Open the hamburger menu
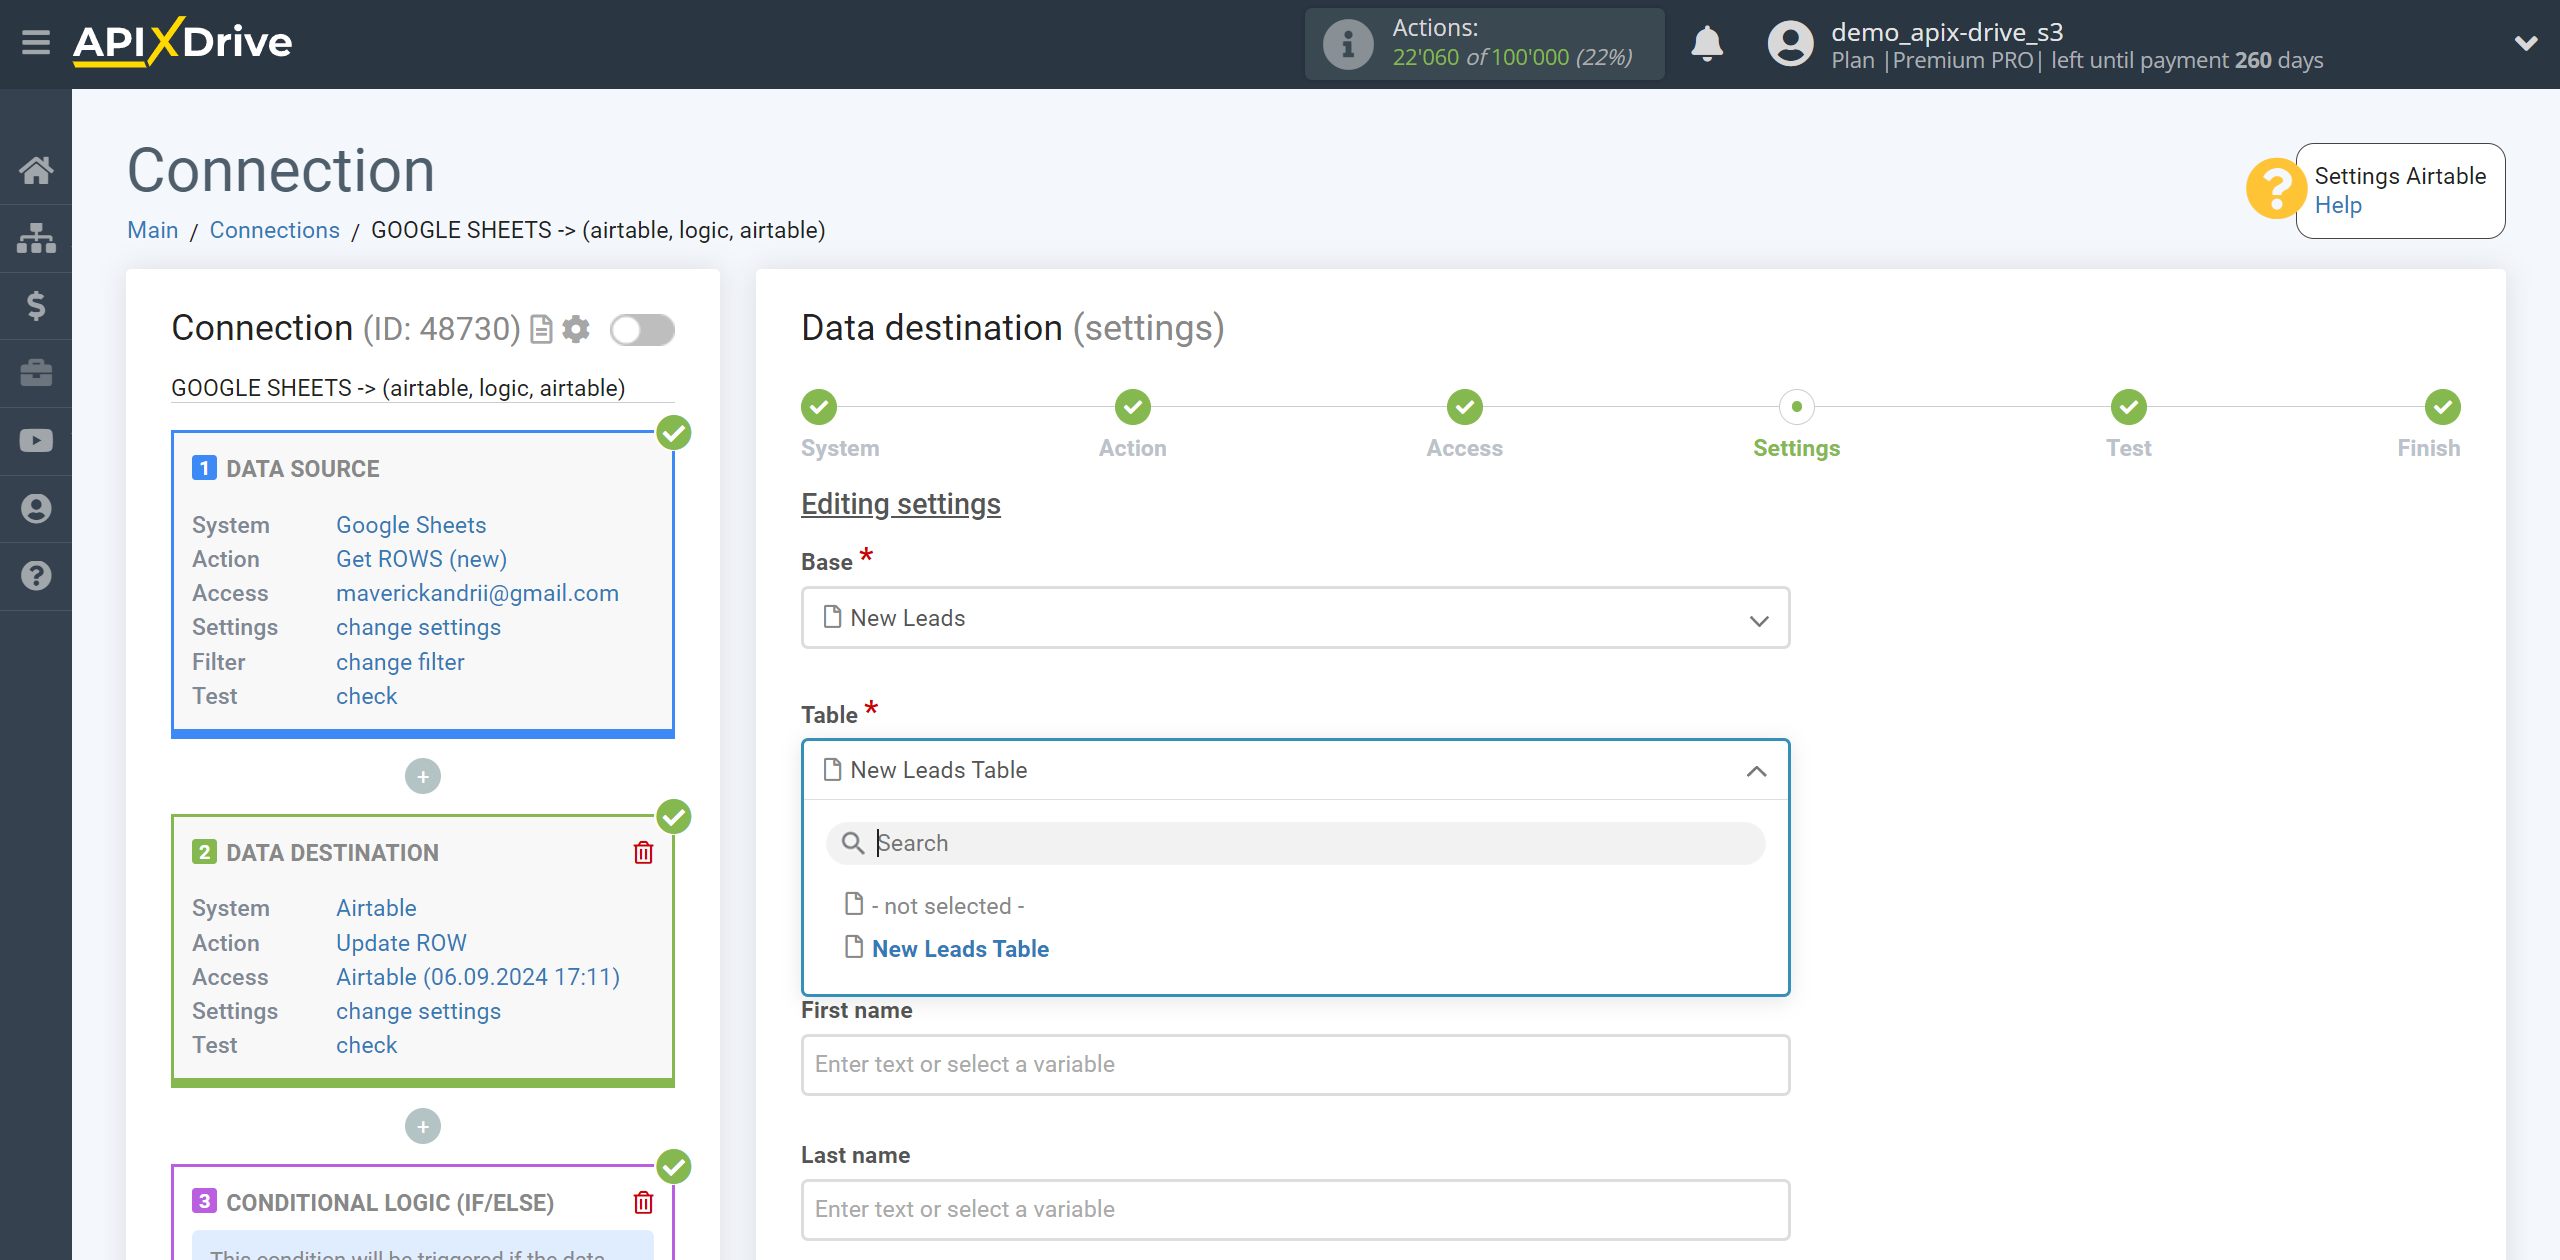Image resolution: width=2560 pixels, height=1260 pixels. (x=36, y=43)
